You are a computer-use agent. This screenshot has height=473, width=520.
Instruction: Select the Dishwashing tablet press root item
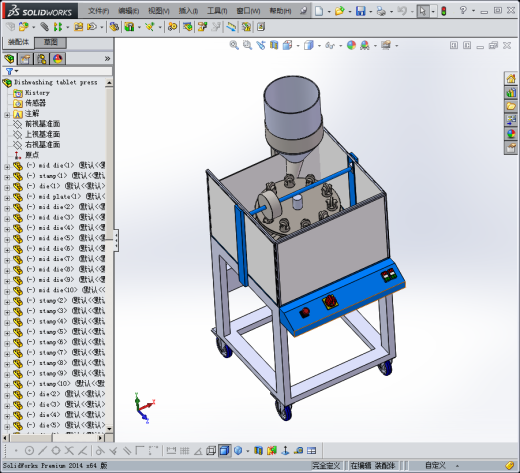[x=56, y=82]
